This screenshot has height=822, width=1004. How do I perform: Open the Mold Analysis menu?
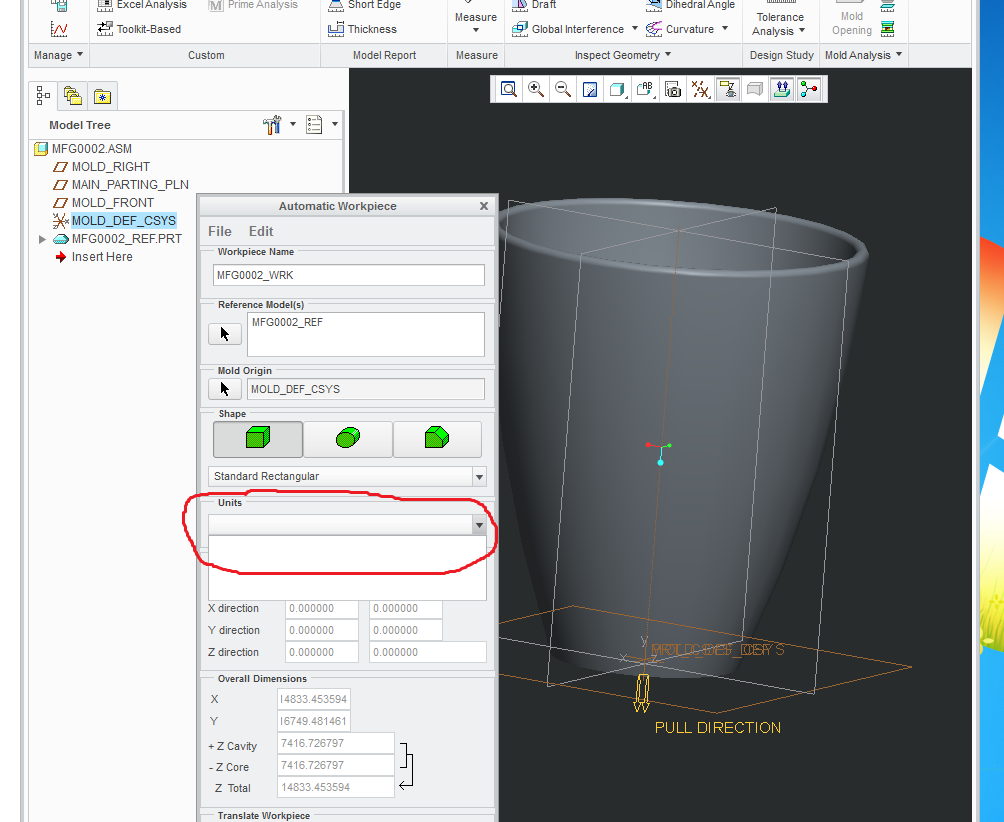[862, 55]
